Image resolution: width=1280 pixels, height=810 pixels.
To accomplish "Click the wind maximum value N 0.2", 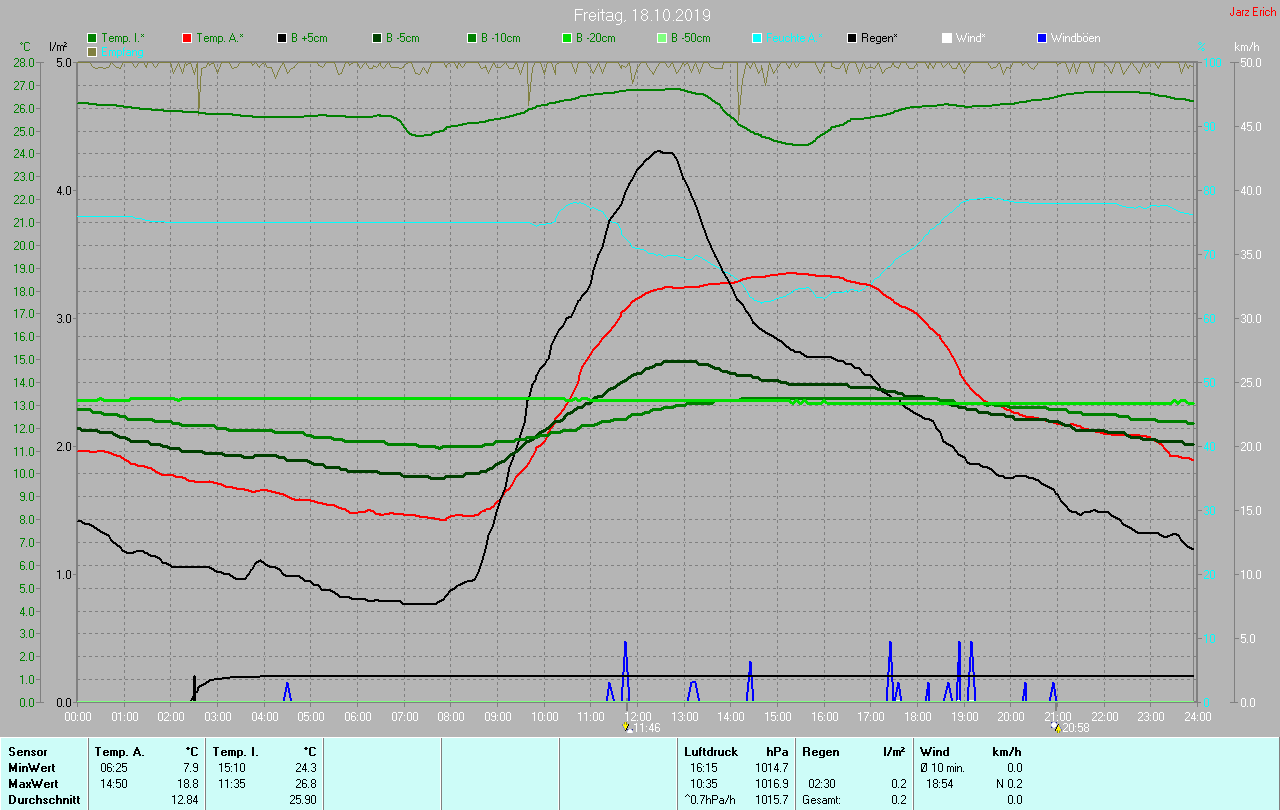I will tap(1009, 784).
